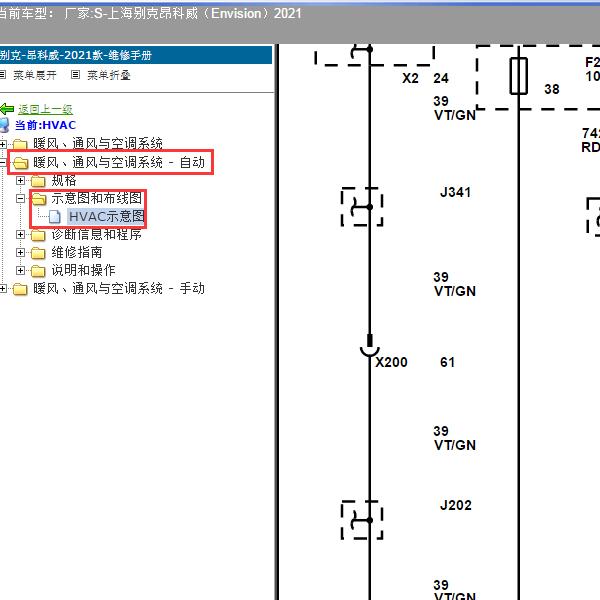Expand the first 暖风、通风与空调系统 folder
The width and height of the screenshot is (600, 600).
tap(3, 144)
